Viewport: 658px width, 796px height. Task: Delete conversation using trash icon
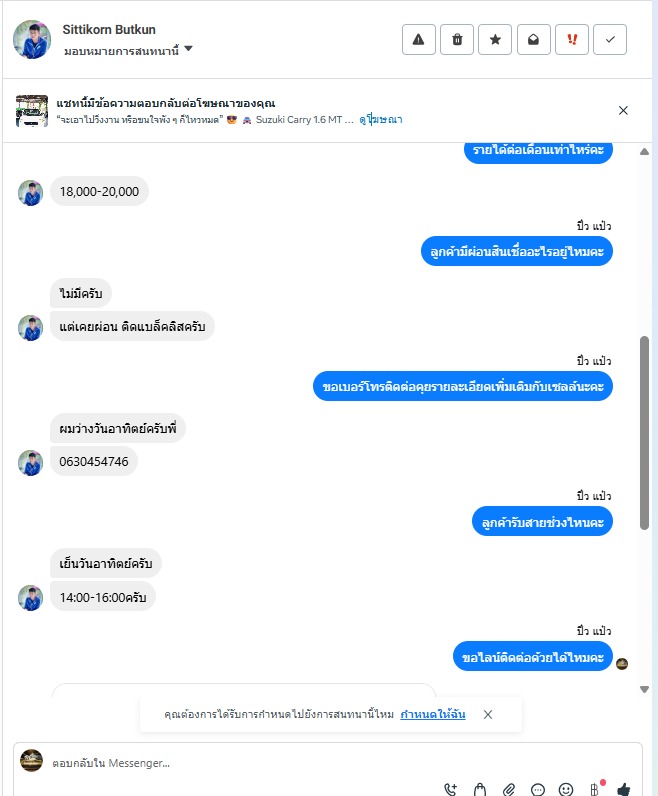click(457, 40)
